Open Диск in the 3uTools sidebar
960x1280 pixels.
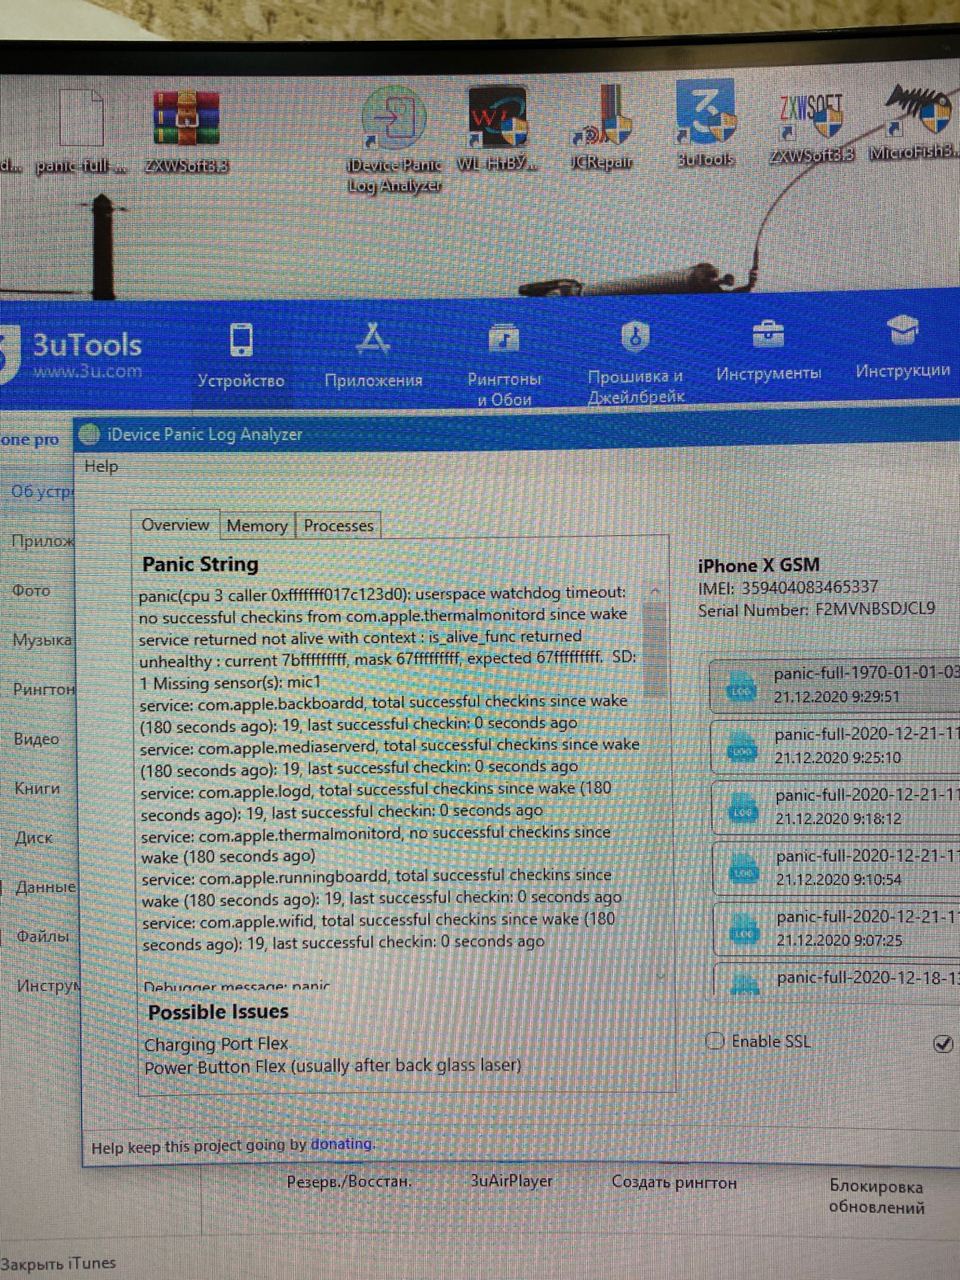coord(33,837)
